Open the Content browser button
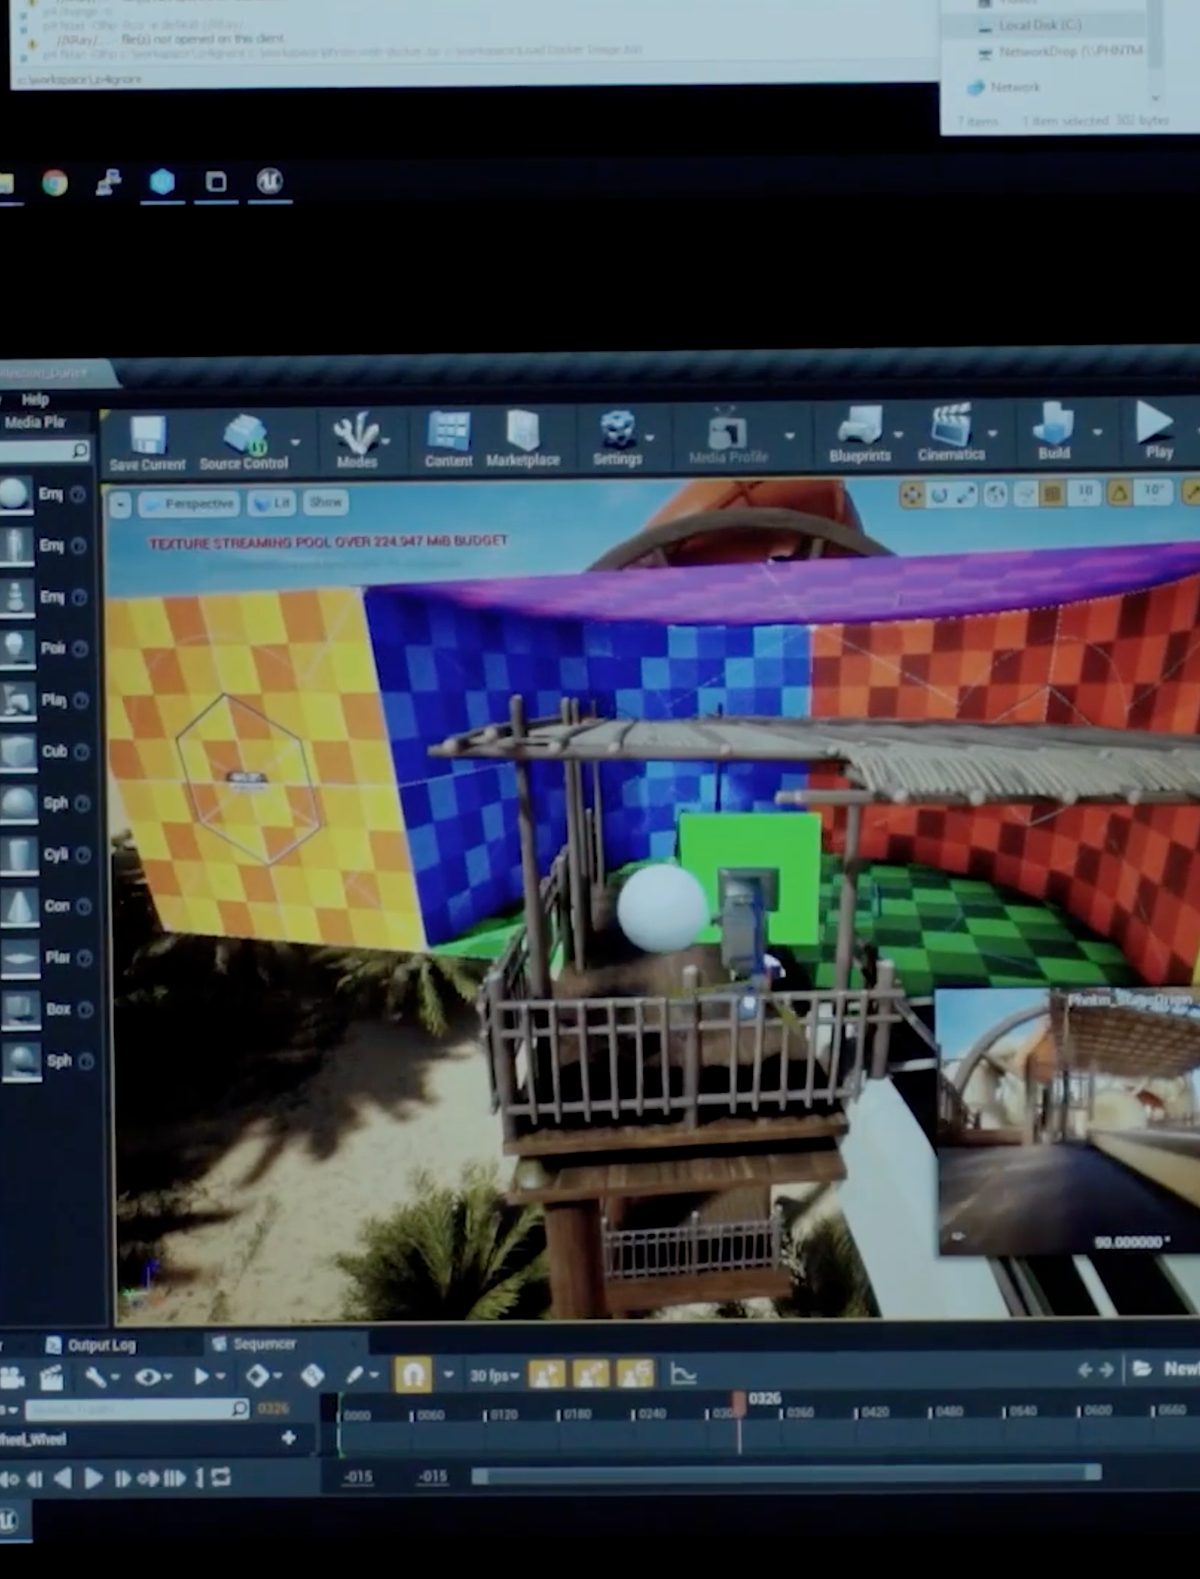The height and width of the screenshot is (1579, 1200). click(448, 440)
